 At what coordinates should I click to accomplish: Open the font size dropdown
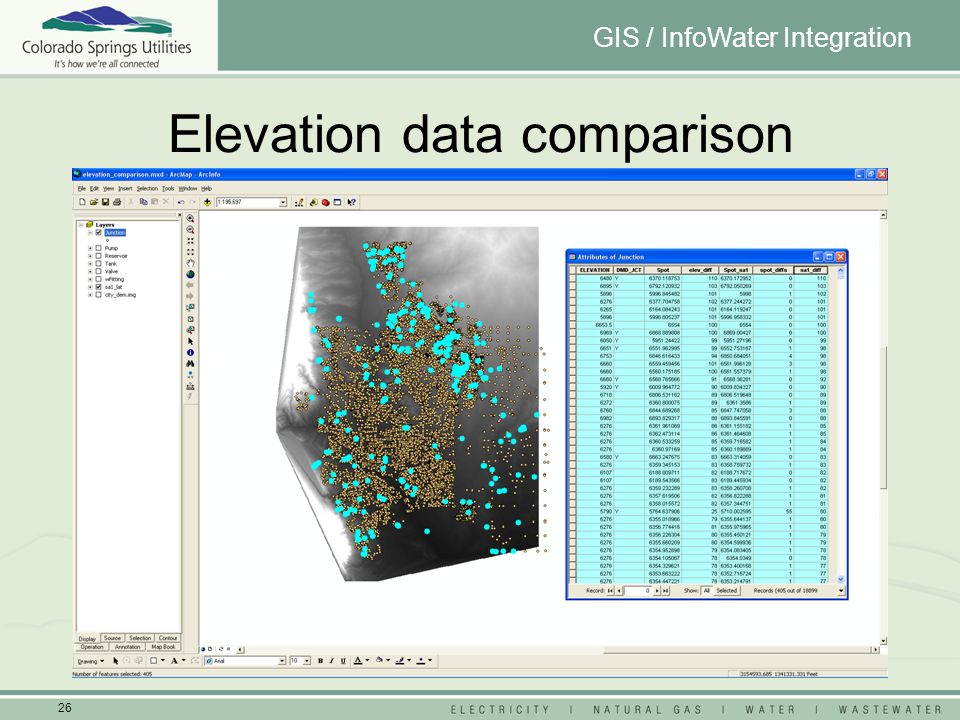coord(307,661)
